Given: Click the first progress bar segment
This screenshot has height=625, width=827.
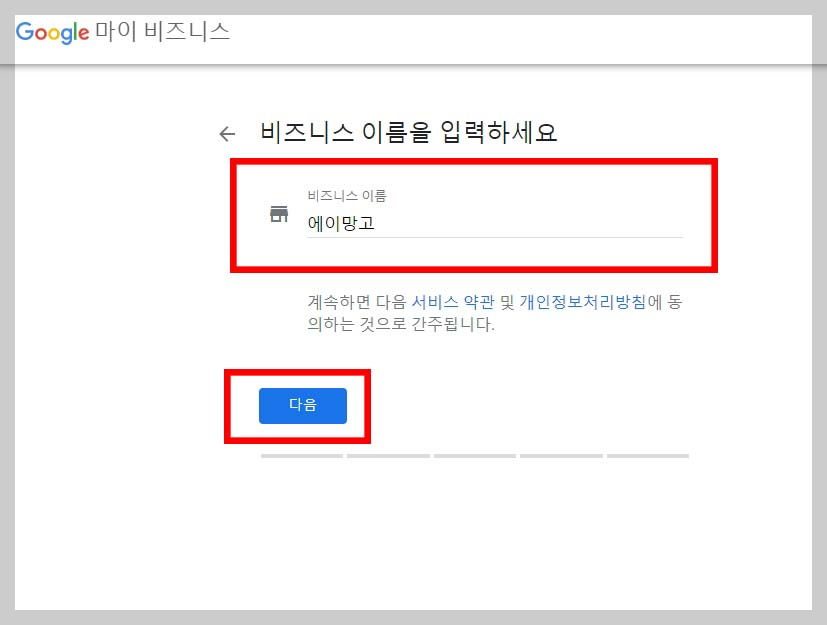Looking at the screenshot, I should [x=300, y=455].
